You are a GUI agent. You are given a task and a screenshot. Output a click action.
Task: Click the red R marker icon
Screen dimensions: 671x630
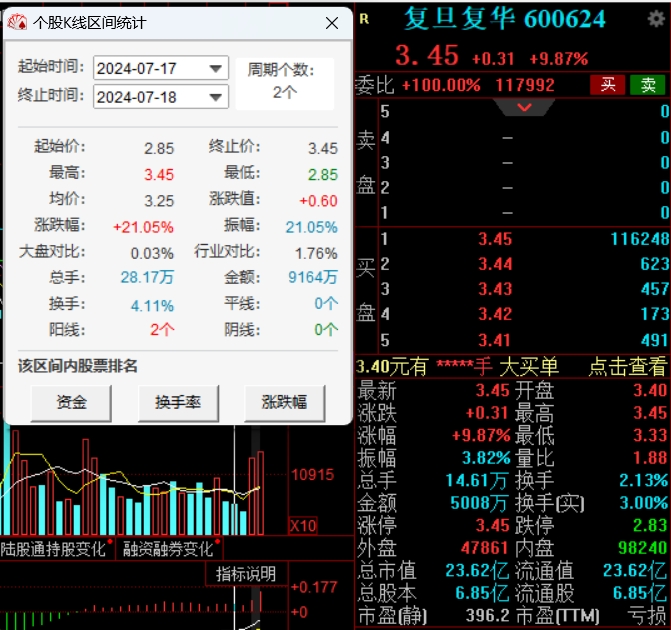(364, 19)
